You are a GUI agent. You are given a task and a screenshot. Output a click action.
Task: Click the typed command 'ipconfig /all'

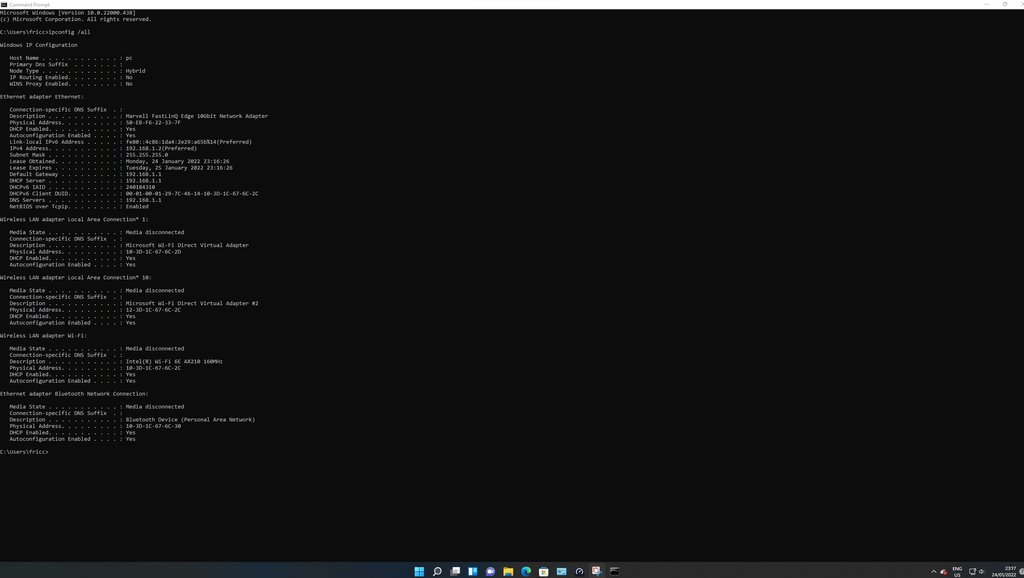[x=70, y=32]
